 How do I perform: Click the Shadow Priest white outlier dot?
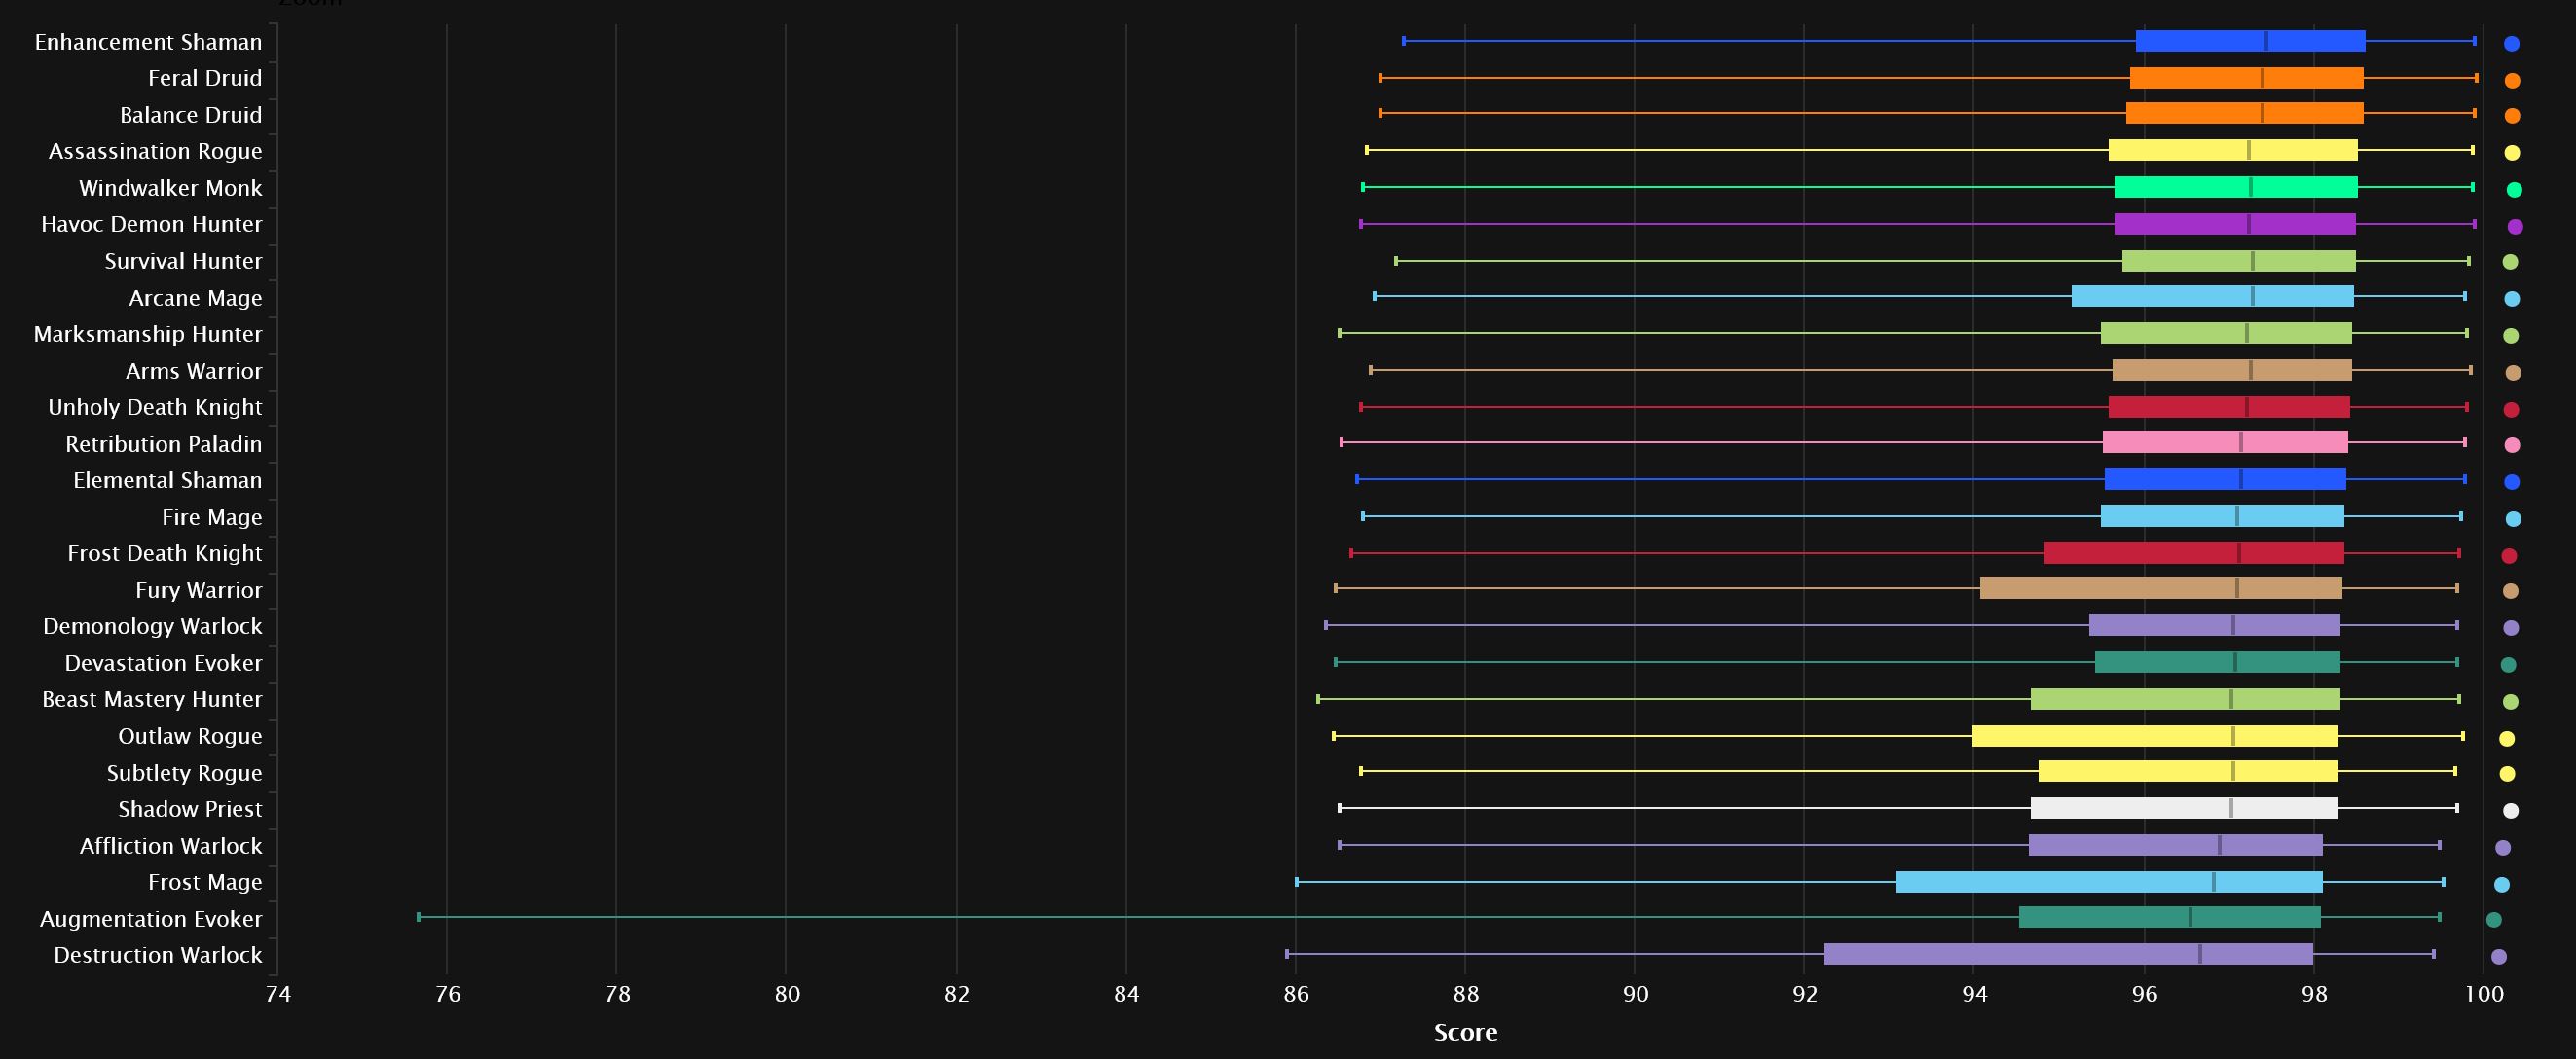coord(2511,810)
